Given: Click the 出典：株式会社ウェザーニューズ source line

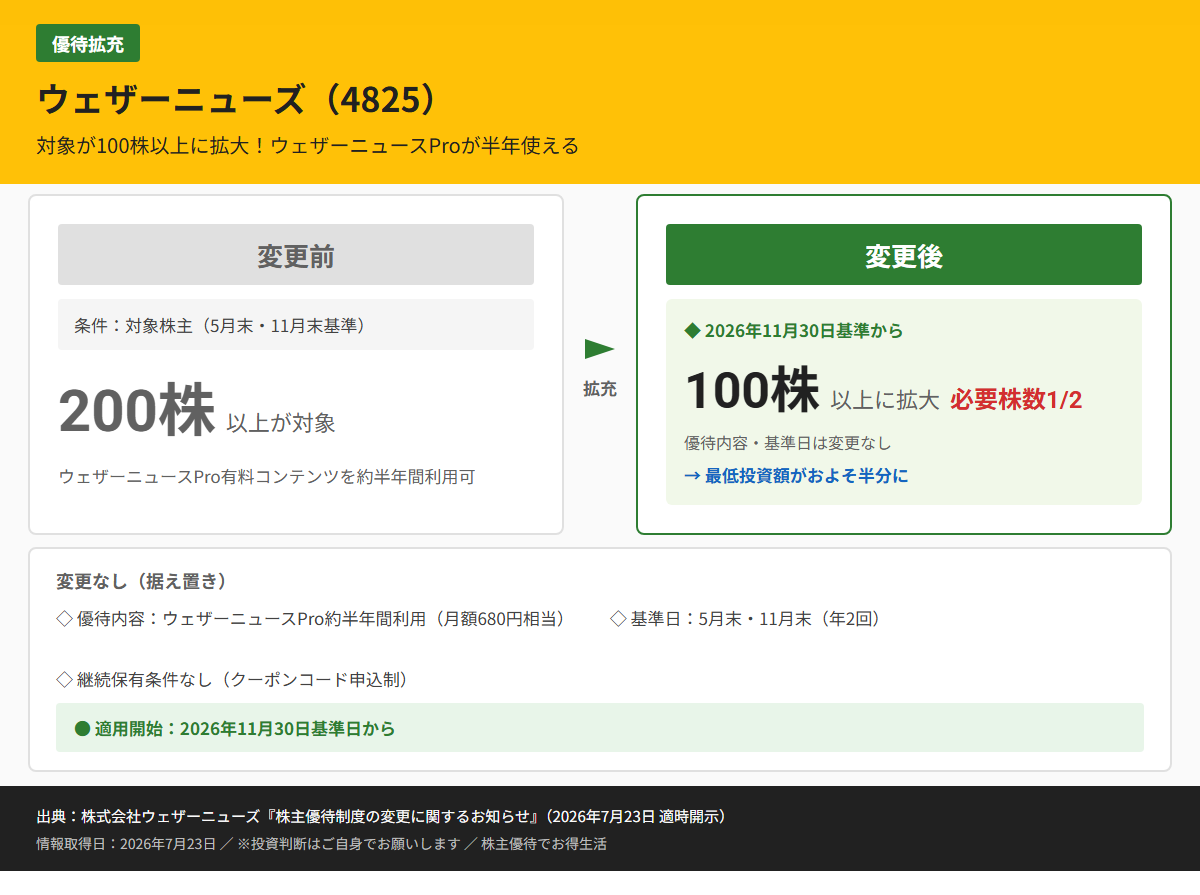Looking at the screenshot, I should click(x=381, y=817).
